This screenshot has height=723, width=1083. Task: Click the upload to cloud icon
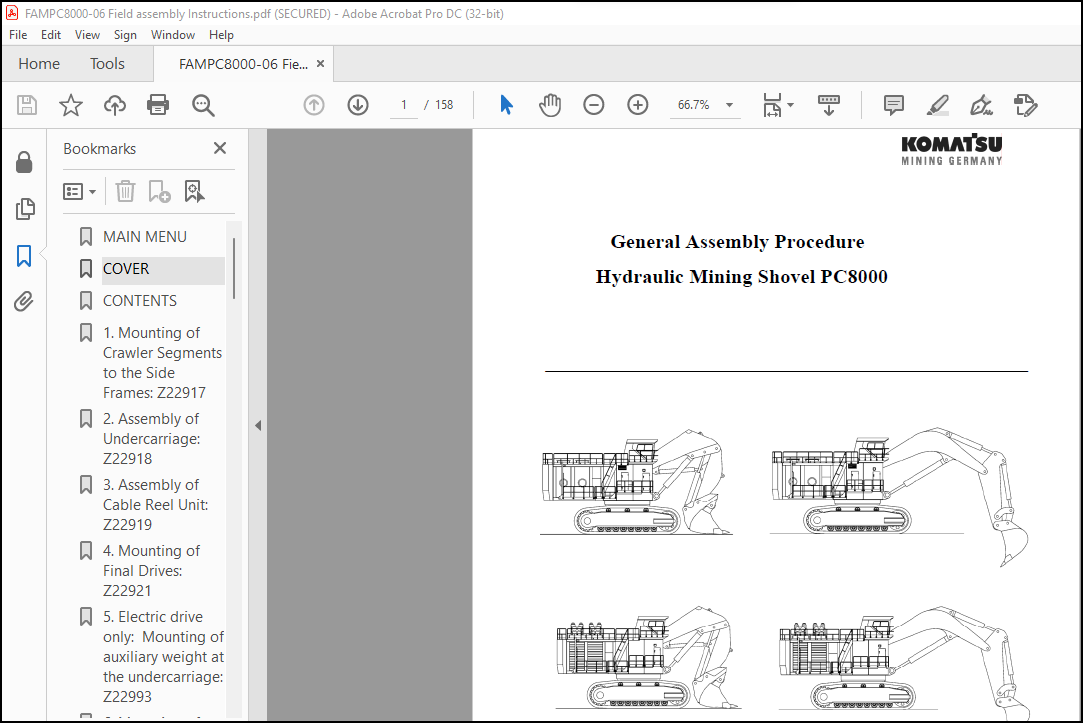pyautogui.click(x=115, y=105)
